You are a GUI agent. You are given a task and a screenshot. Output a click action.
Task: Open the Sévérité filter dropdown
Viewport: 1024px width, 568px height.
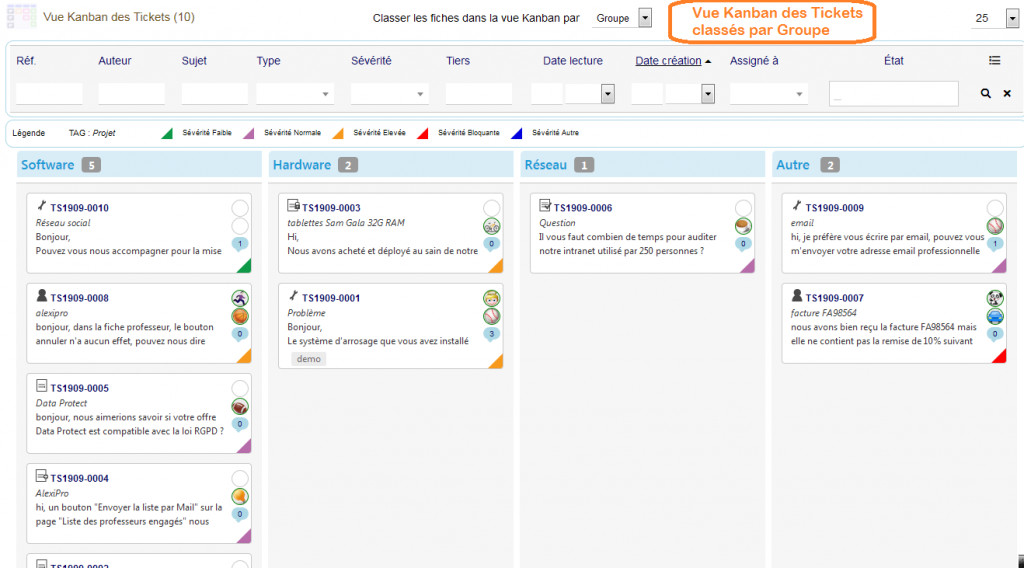point(389,94)
